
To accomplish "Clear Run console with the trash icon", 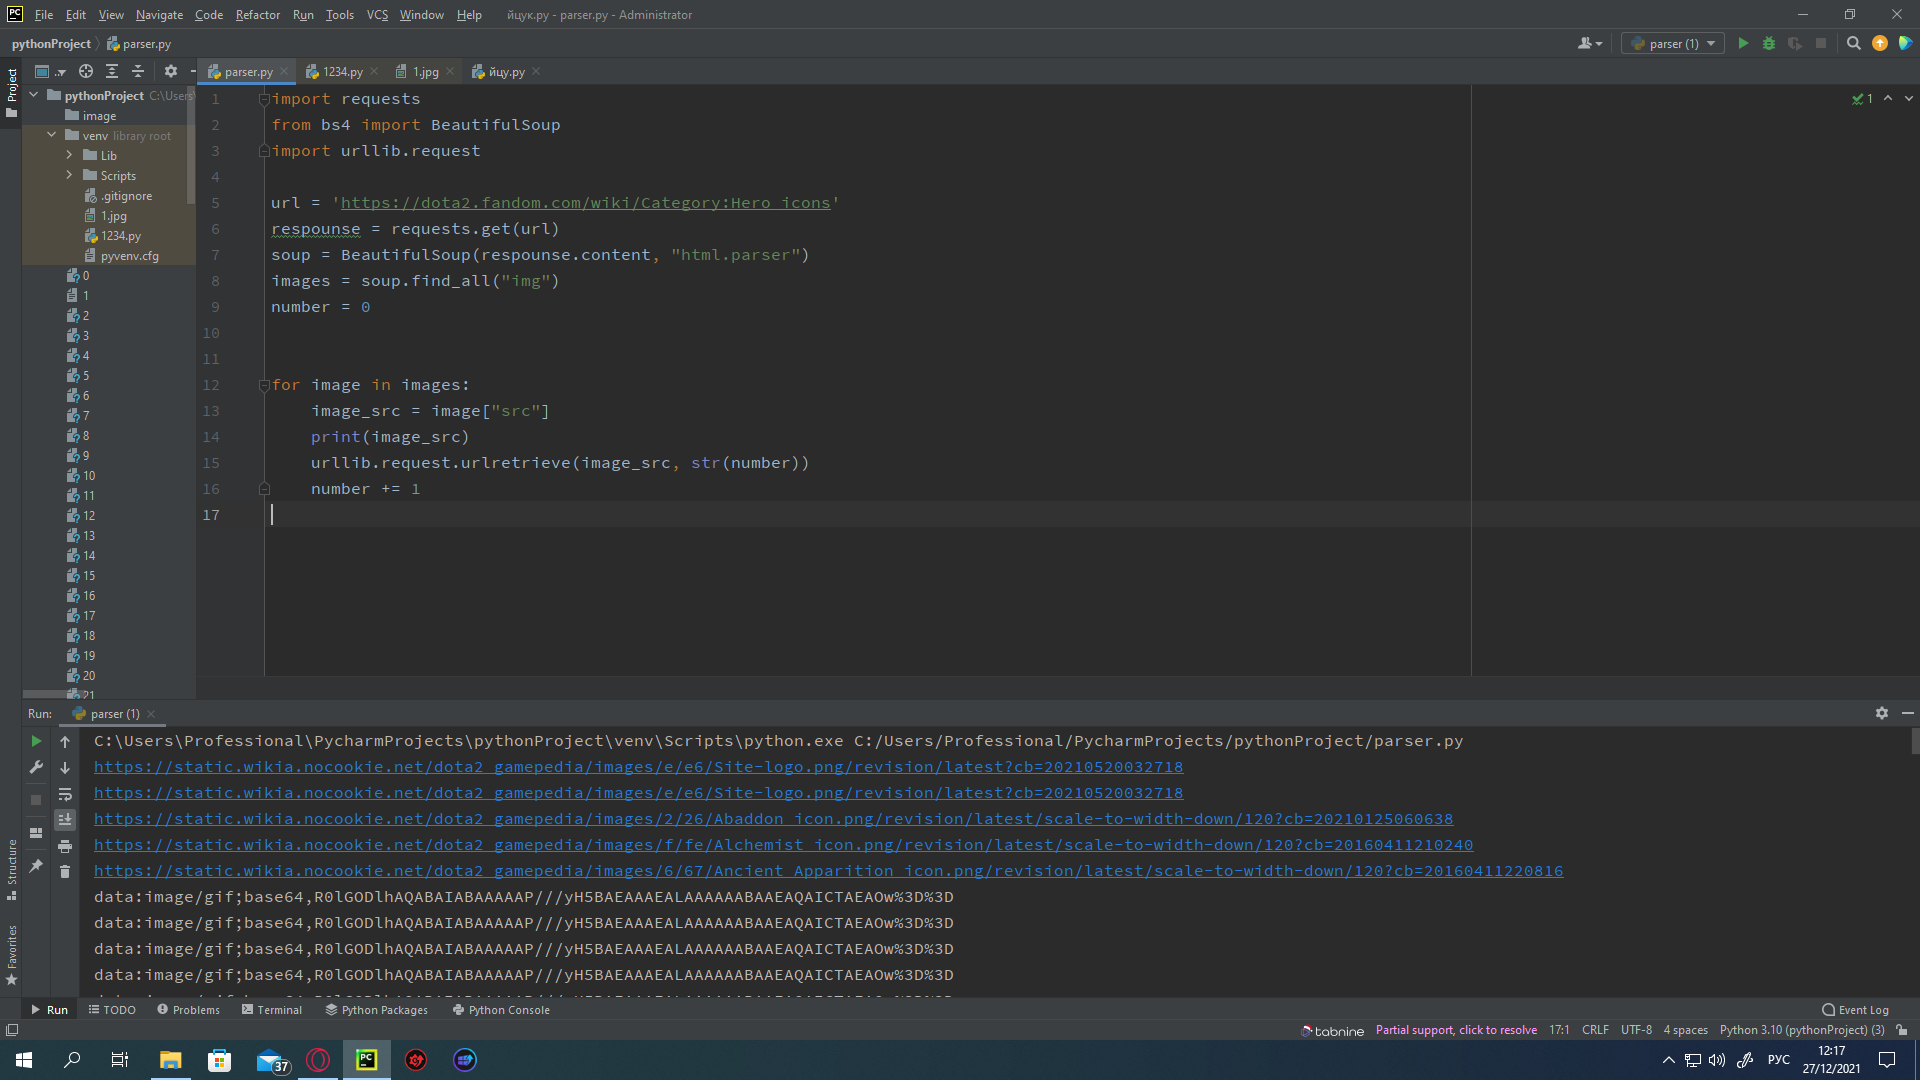I will (65, 872).
